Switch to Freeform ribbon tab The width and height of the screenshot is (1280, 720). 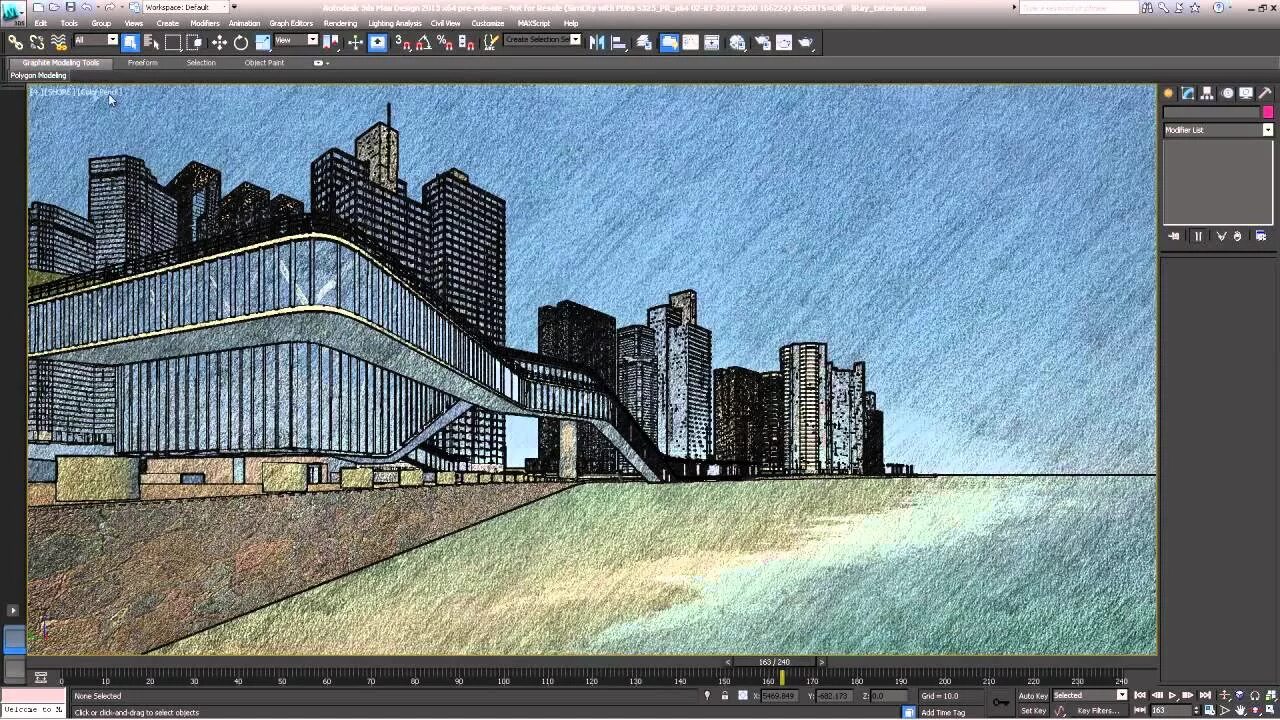[x=142, y=62]
